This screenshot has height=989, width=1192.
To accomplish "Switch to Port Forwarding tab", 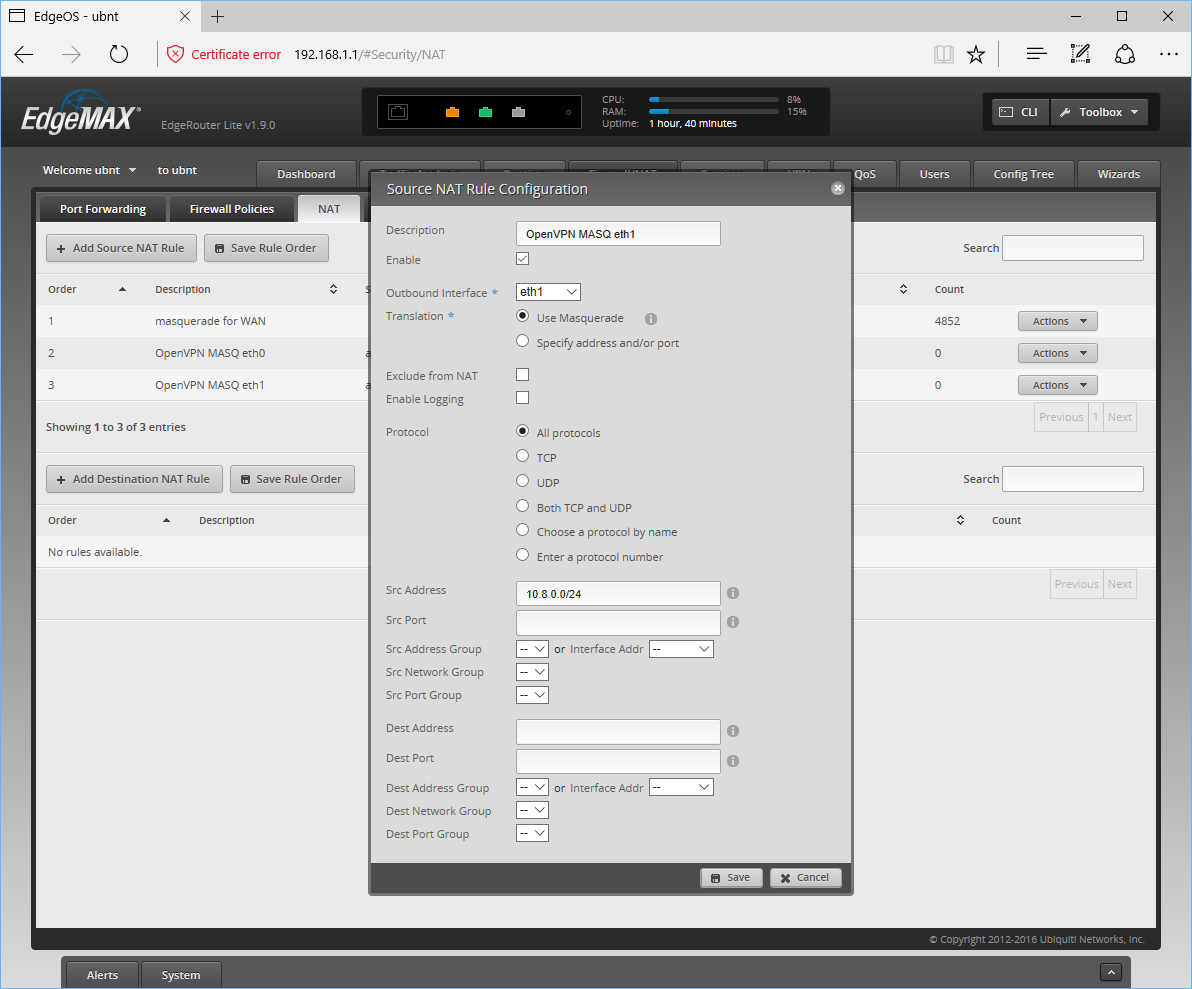I will (102, 209).
